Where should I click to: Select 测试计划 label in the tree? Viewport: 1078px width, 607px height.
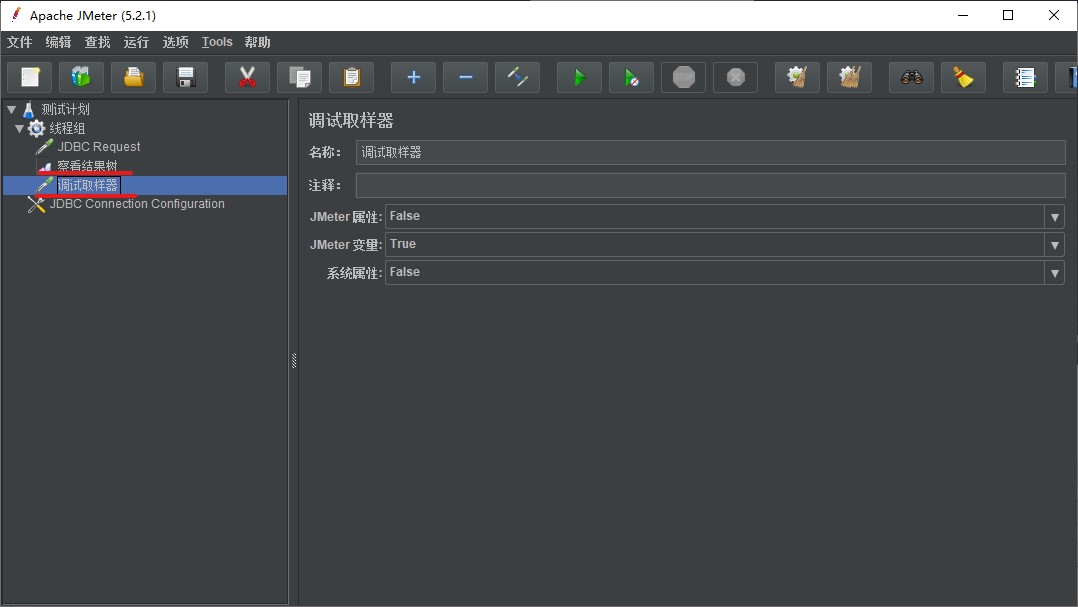click(65, 109)
